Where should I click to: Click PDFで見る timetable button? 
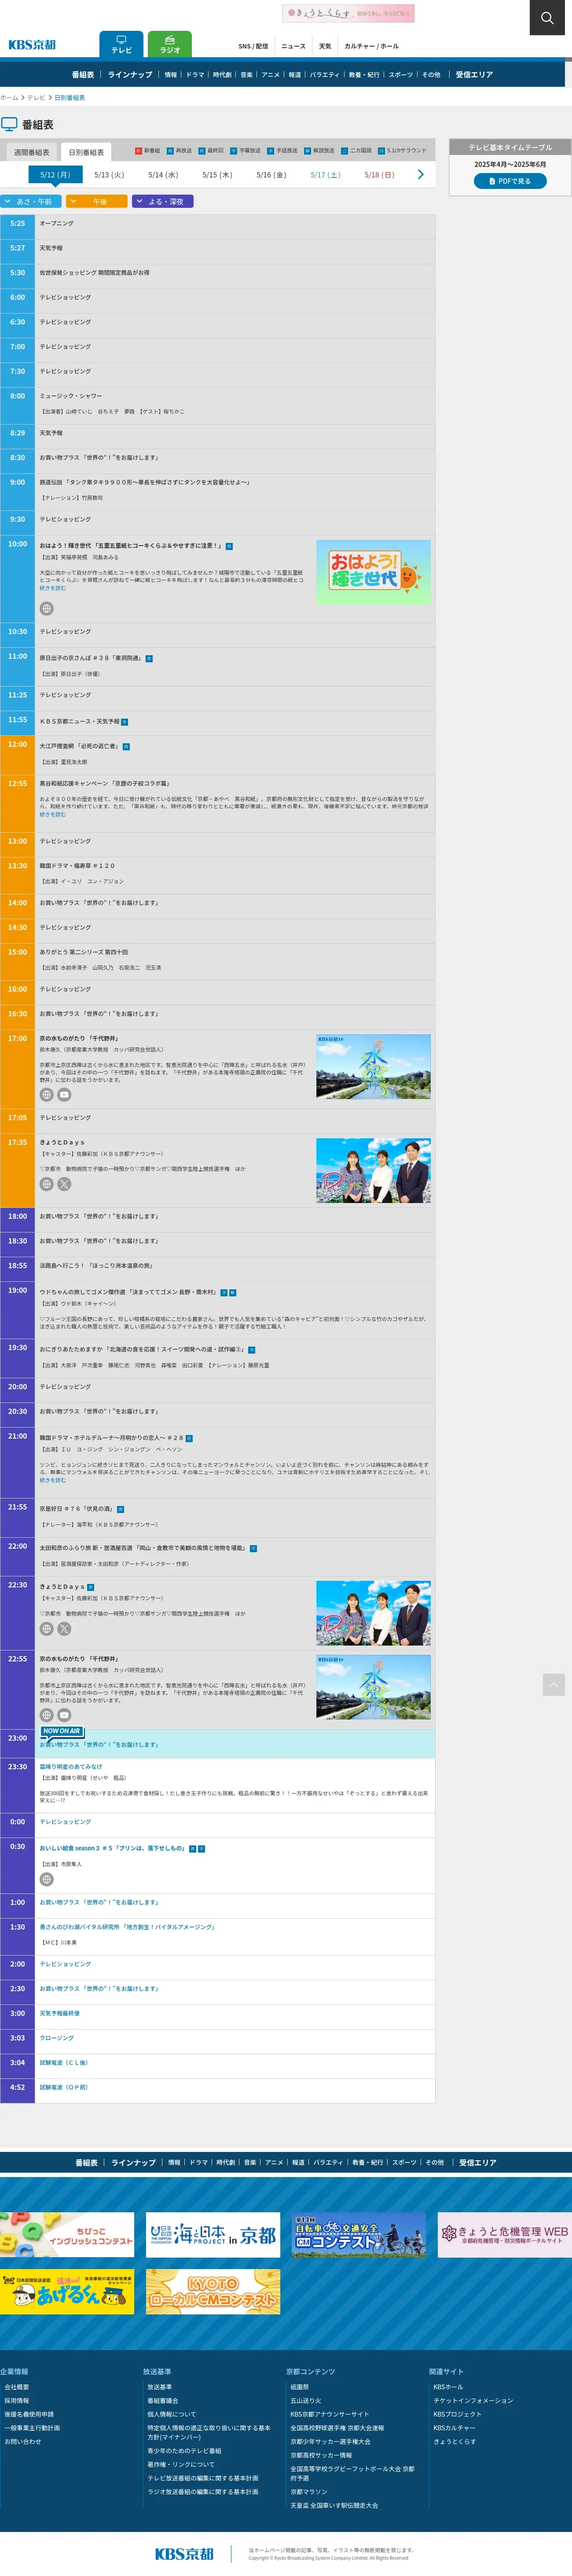click(x=510, y=181)
